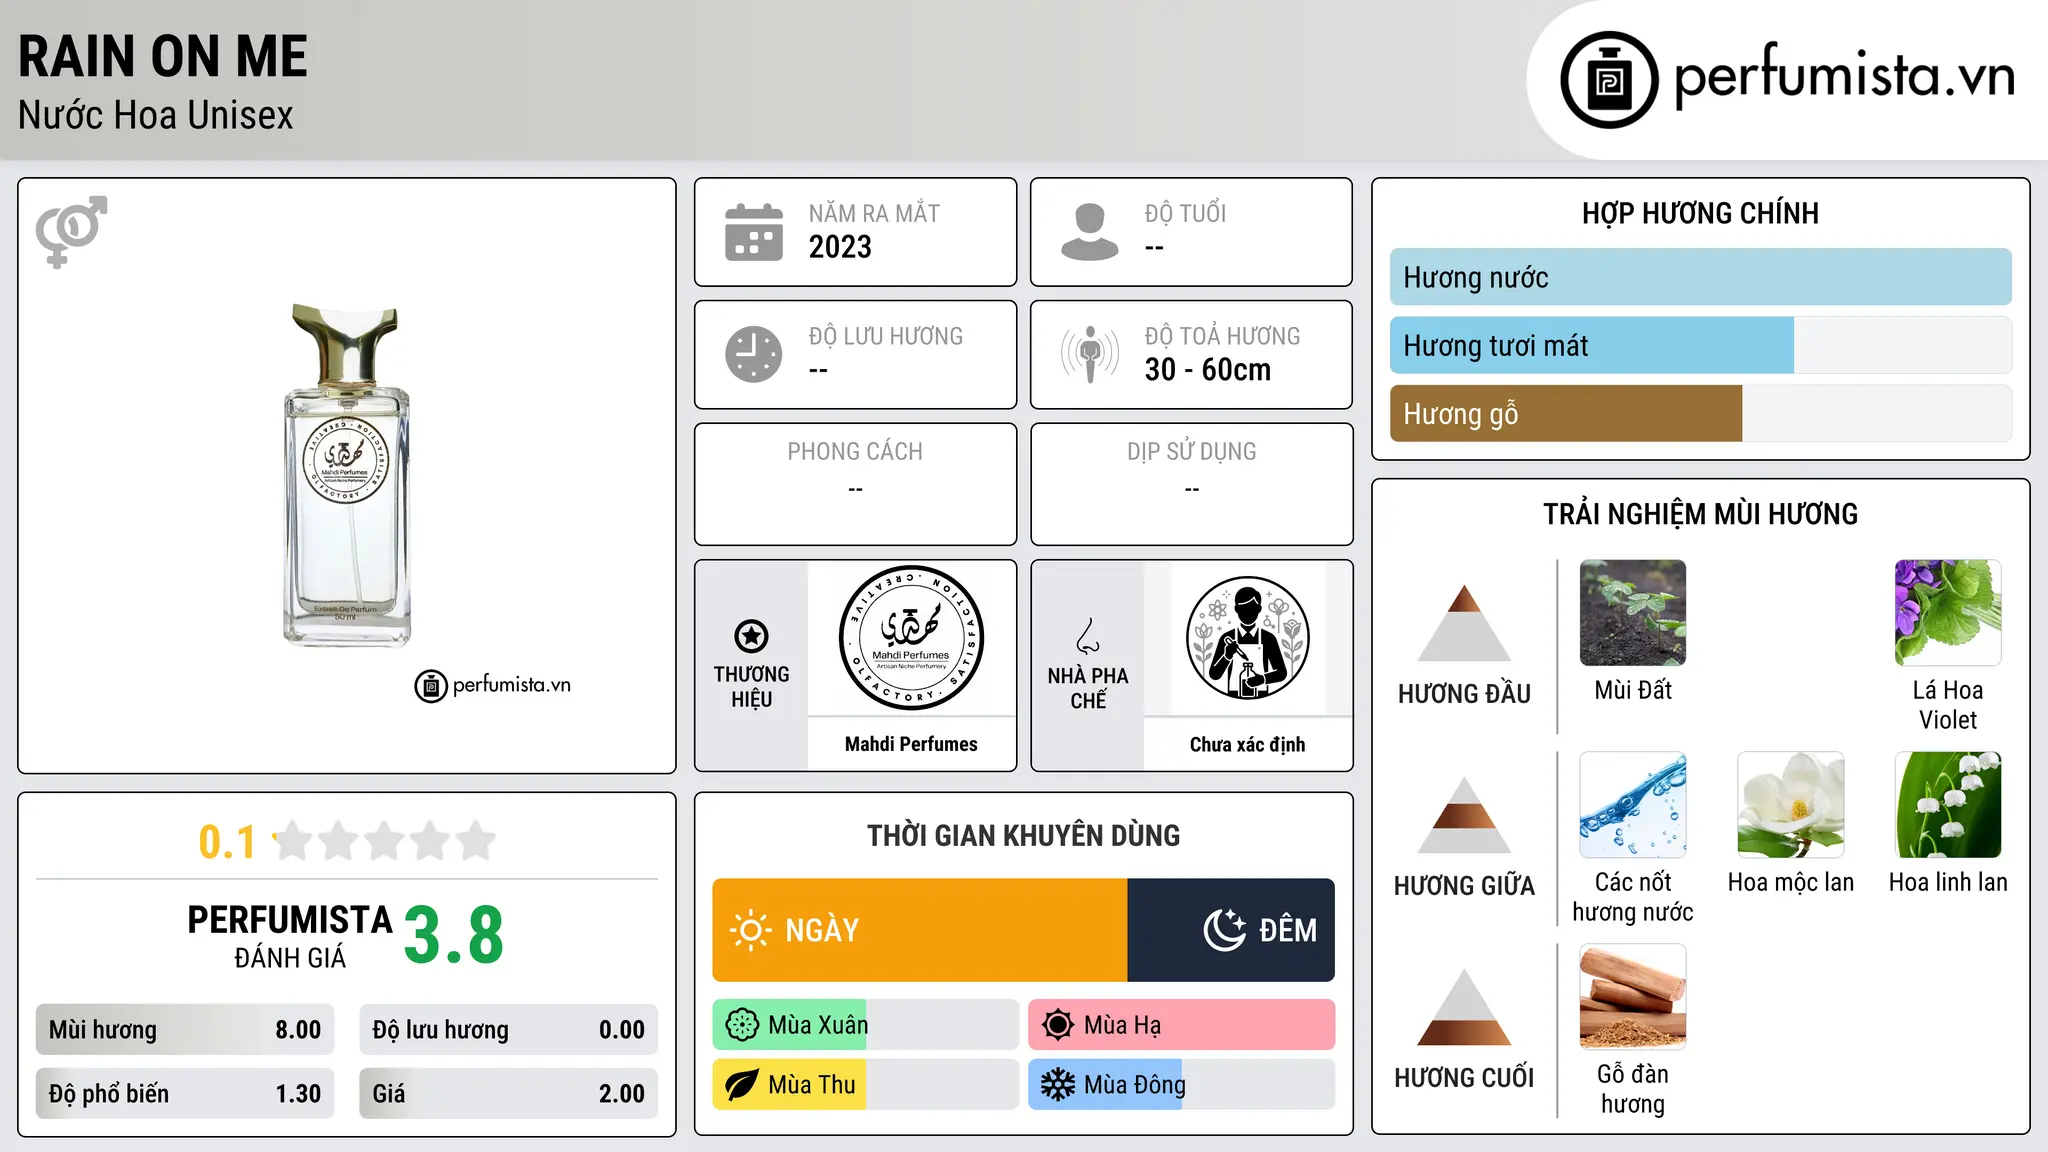Click the RAIN ON ME title

click(163, 56)
